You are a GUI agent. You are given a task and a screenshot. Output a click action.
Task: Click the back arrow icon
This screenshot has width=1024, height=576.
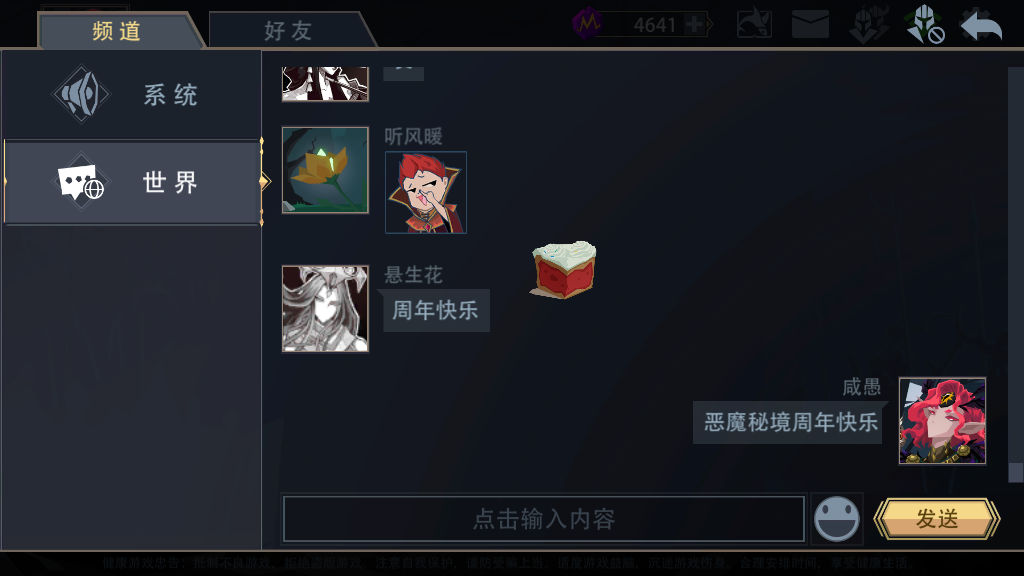coord(981,26)
